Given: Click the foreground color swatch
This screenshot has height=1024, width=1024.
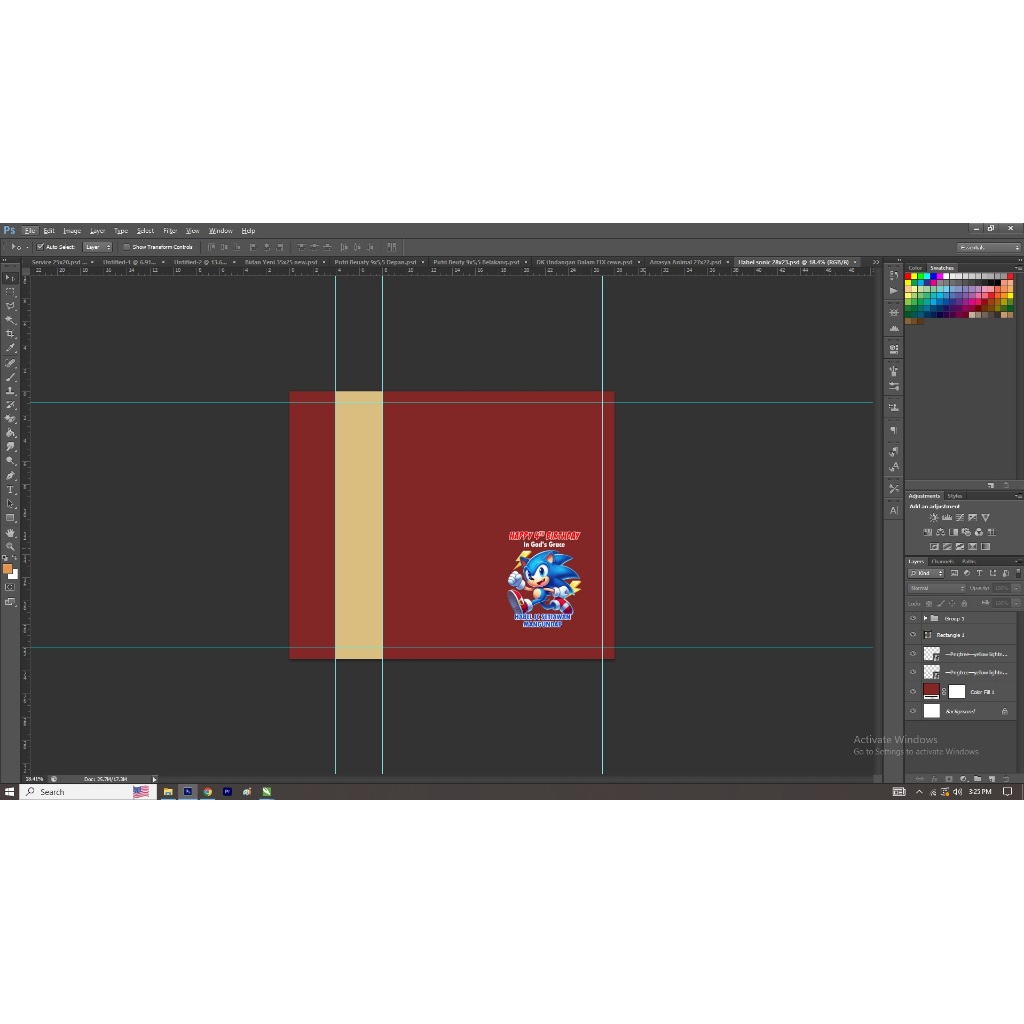Looking at the screenshot, I should [7, 569].
